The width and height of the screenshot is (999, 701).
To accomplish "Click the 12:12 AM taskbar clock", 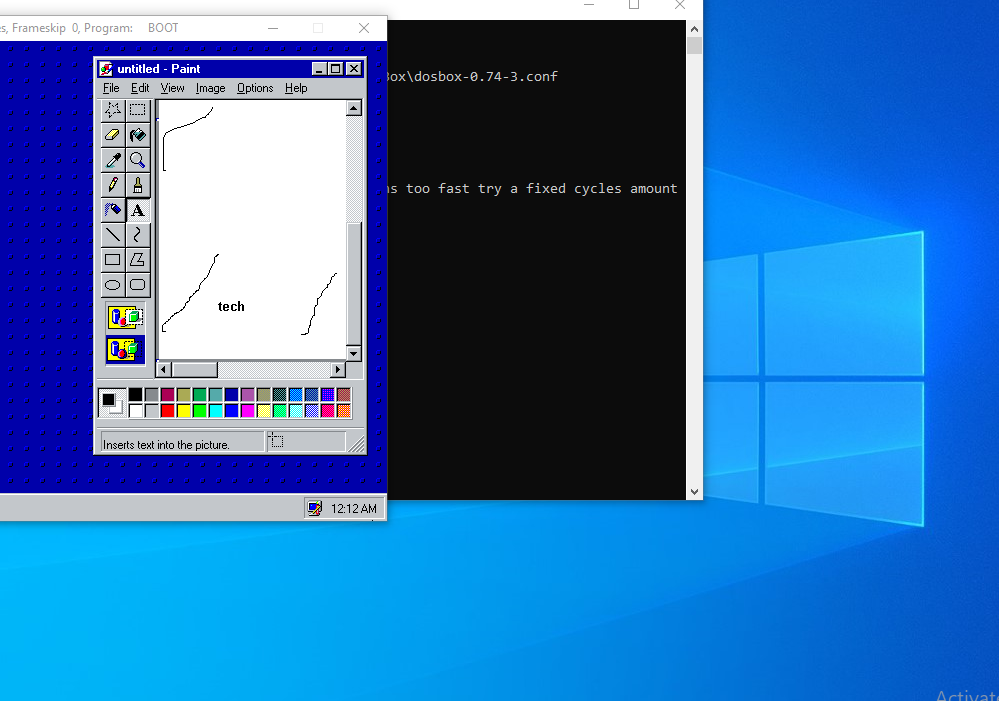I will pyautogui.click(x=354, y=509).
